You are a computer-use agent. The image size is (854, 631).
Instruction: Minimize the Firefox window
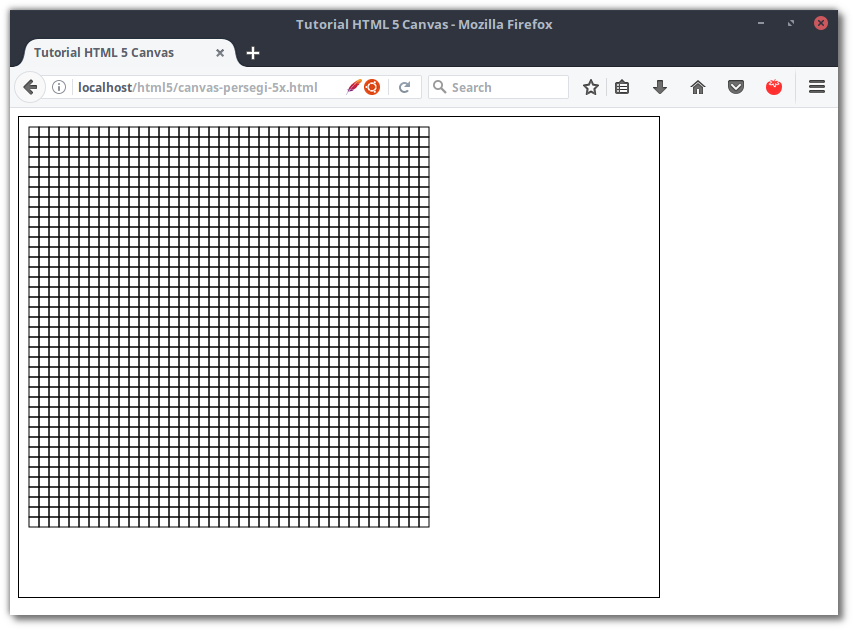(761, 23)
